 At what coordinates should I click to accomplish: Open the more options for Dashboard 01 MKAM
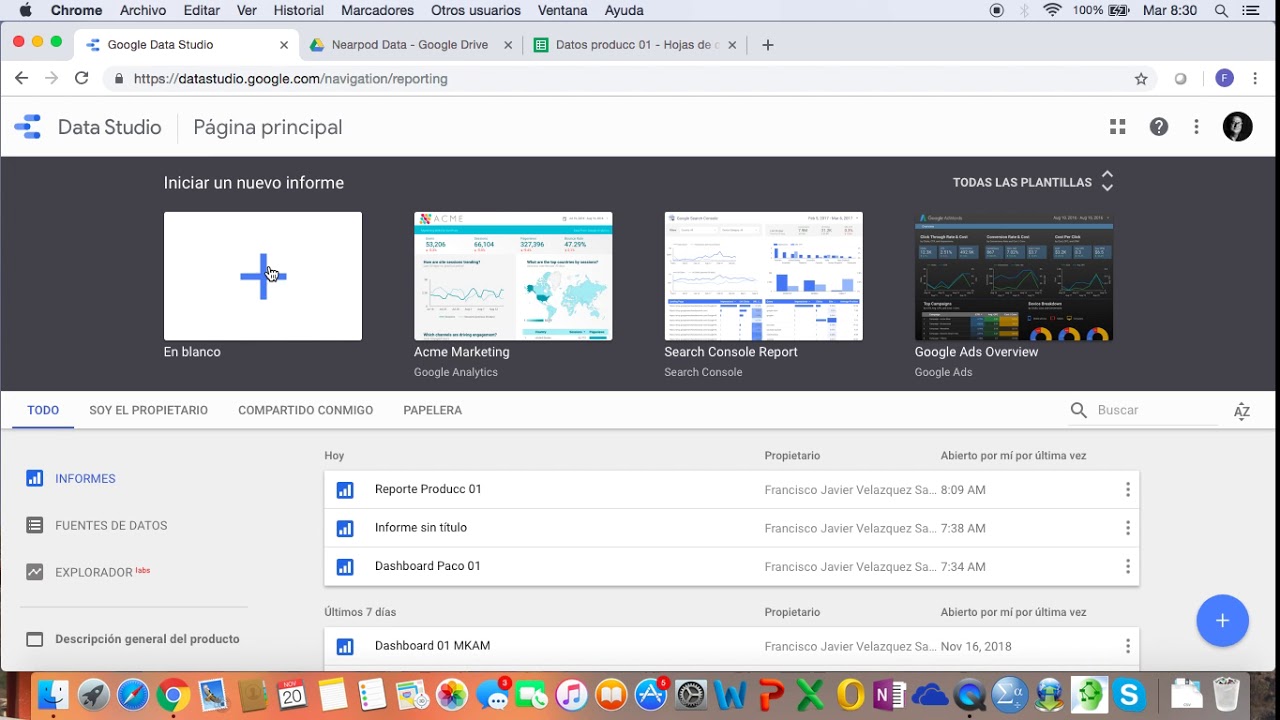click(x=1128, y=646)
